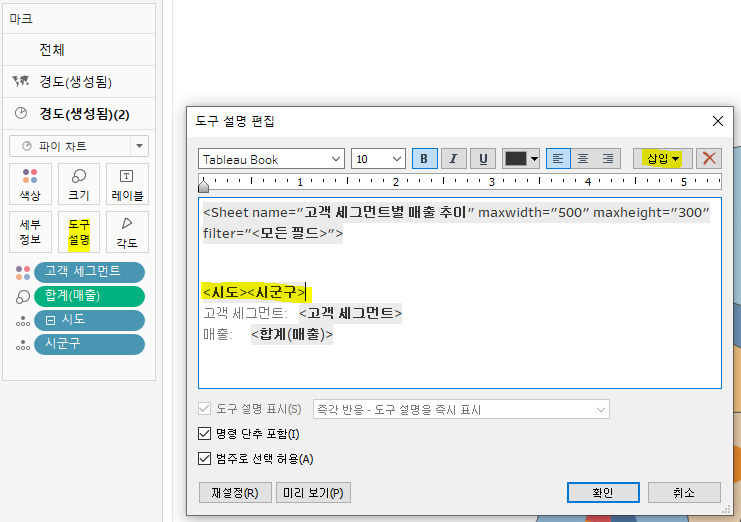
Task: Open the 세부 정보 (Detail) mark card
Action: pyautogui.click(x=30, y=232)
